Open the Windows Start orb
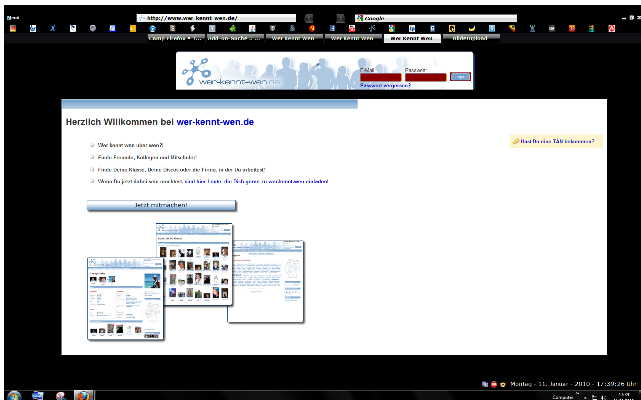This screenshot has height=400, width=641. point(14,396)
